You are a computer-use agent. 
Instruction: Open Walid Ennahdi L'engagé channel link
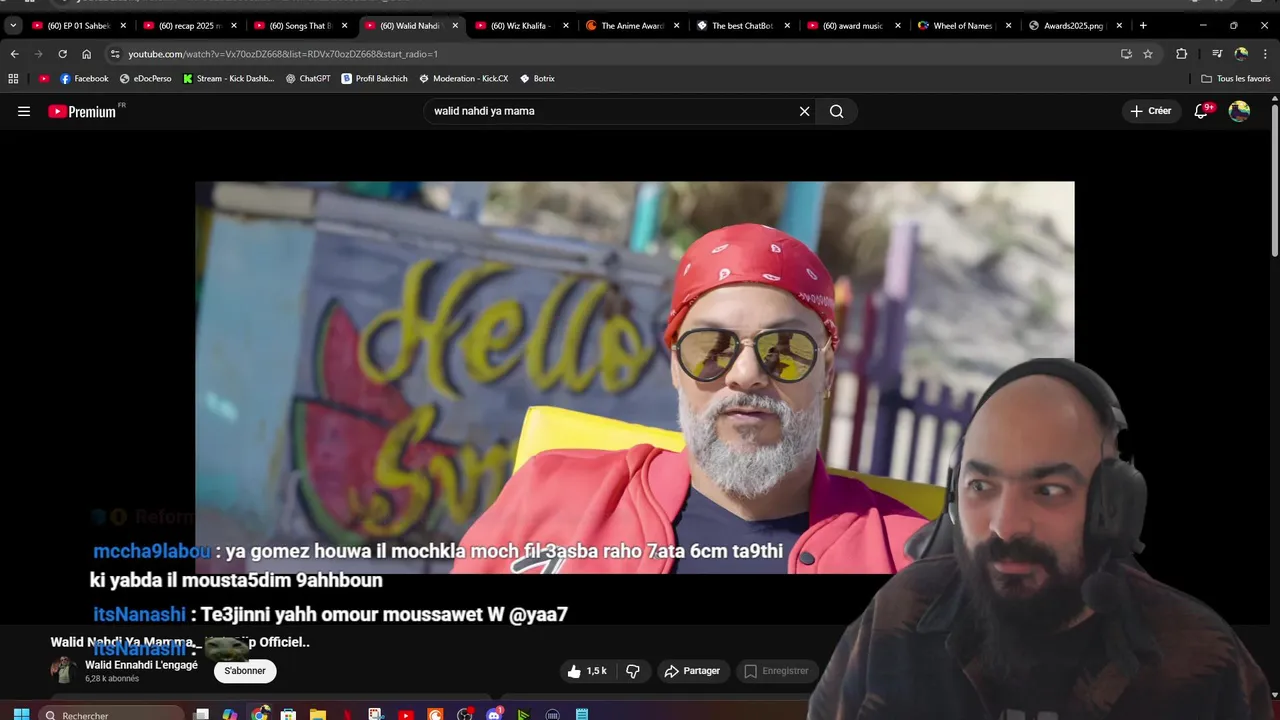click(141, 665)
